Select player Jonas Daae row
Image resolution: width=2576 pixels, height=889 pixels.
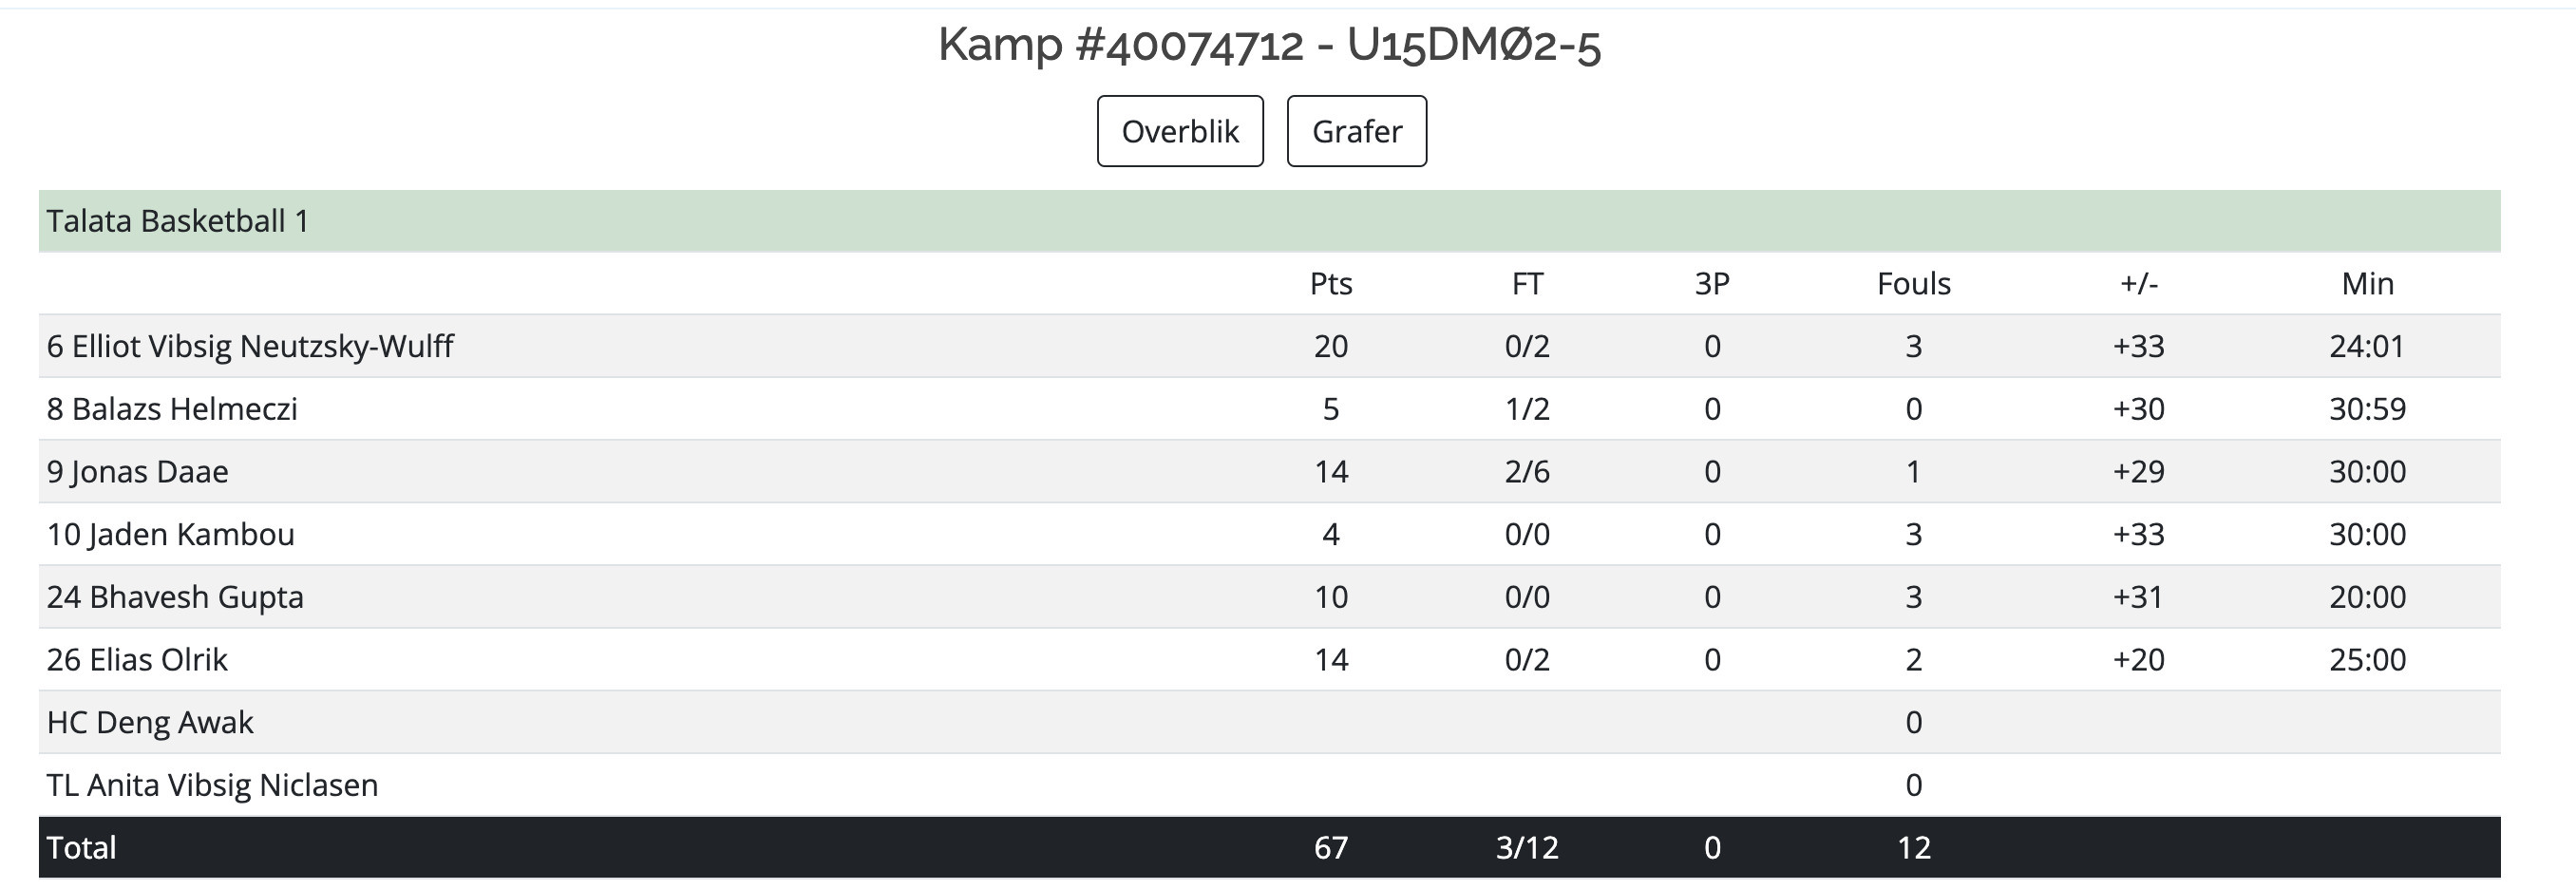(x=1269, y=471)
